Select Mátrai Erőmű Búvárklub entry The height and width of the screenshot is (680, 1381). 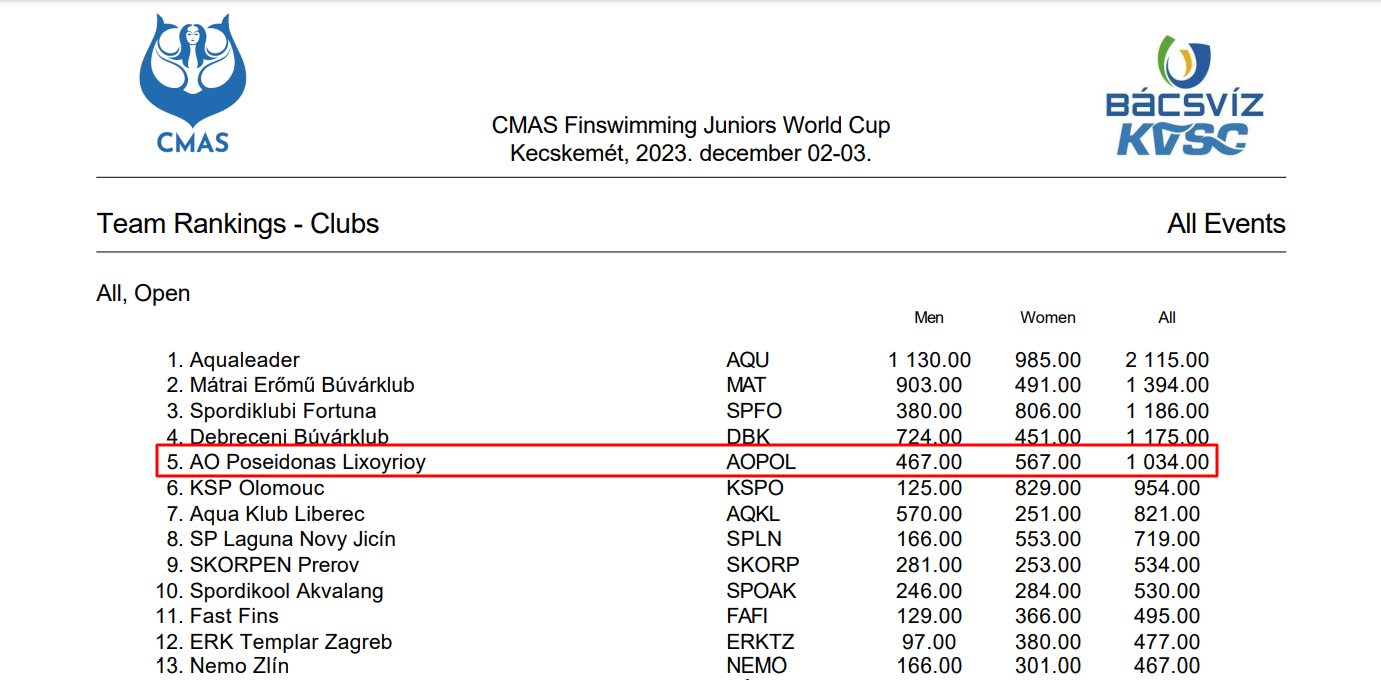pos(302,385)
